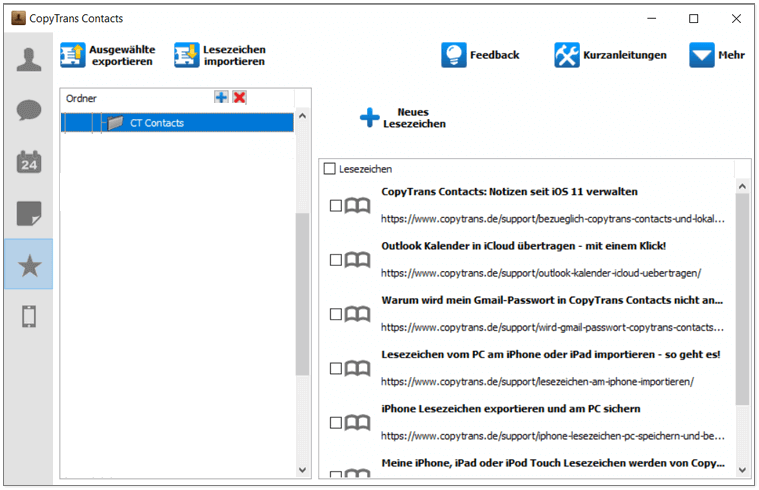
Task: Toggle the select-all Lesezeichen checkbox
Action: (330, 168)
